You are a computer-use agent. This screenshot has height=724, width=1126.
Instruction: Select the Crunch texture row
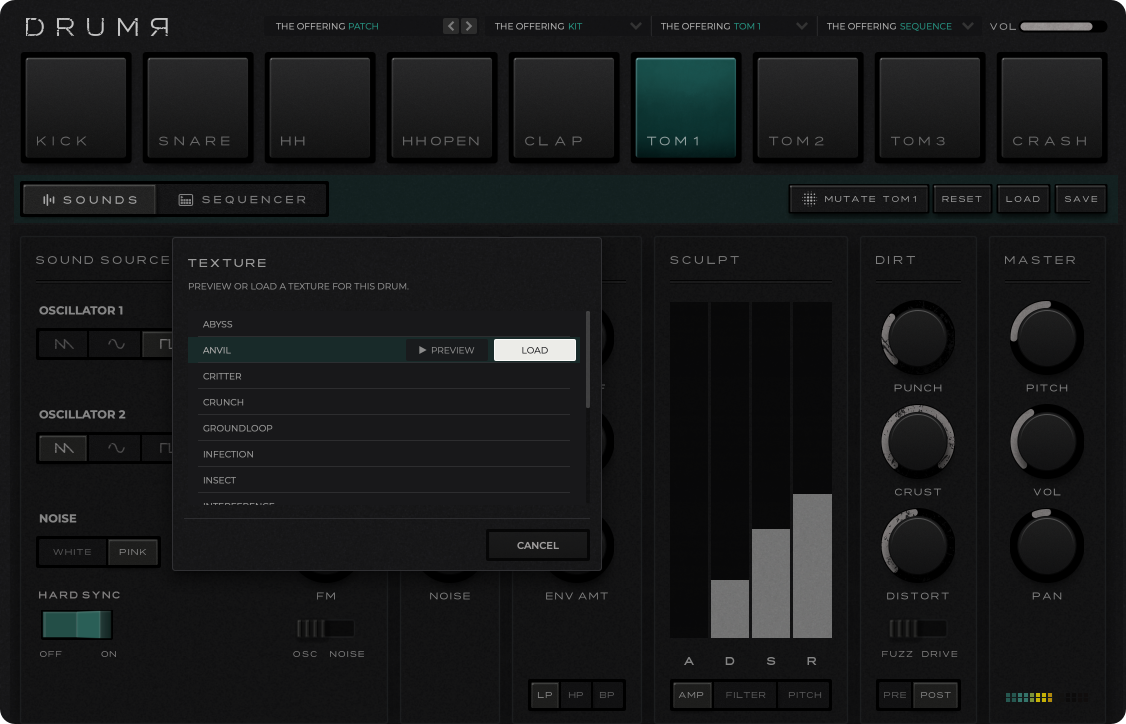pyautogui.click(x=384, y=402)
